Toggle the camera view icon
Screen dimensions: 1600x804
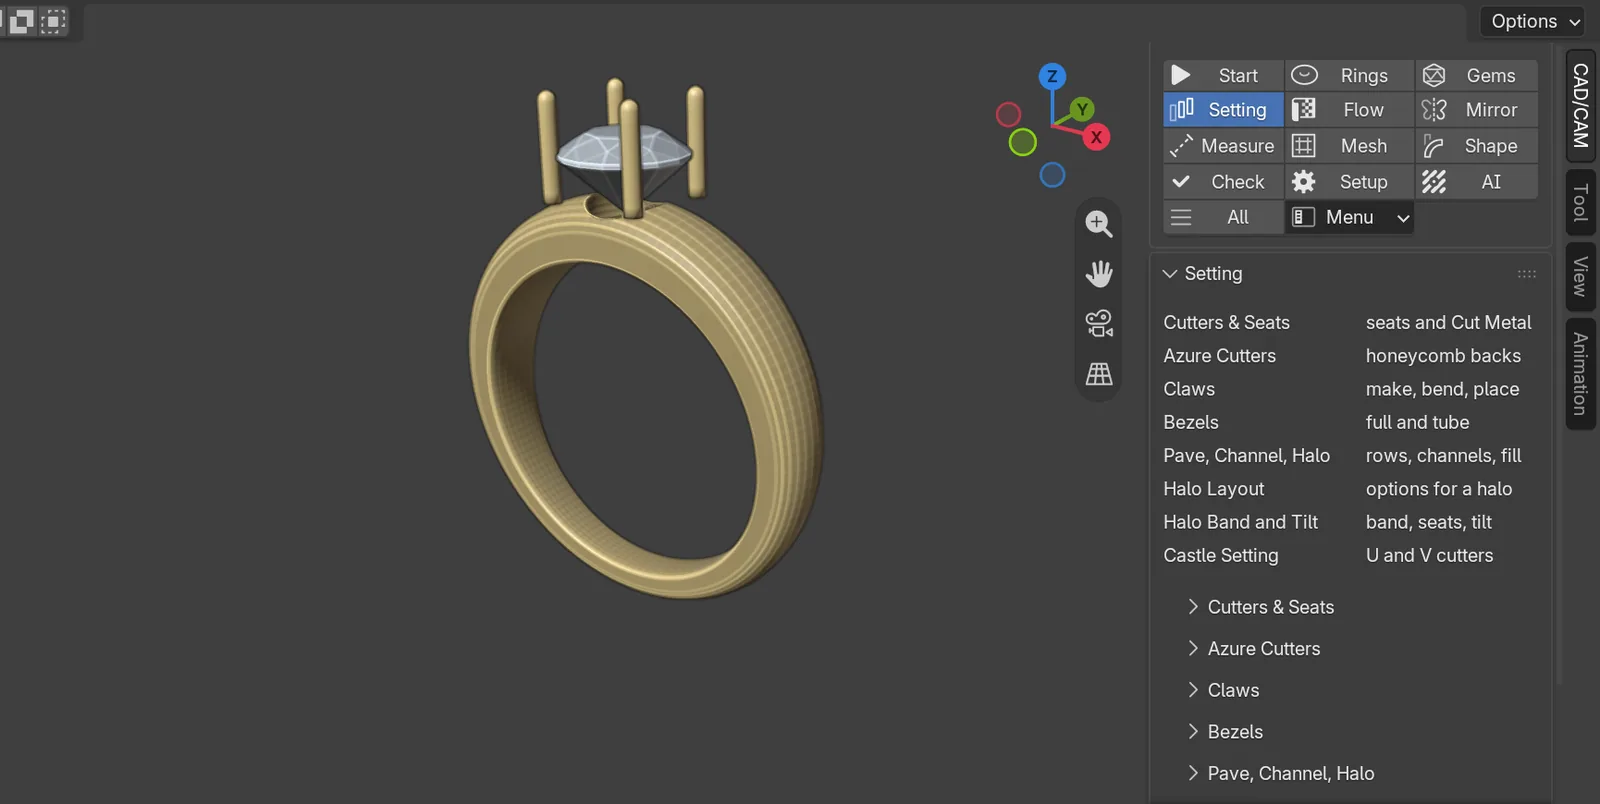[x=1099, y=324]
